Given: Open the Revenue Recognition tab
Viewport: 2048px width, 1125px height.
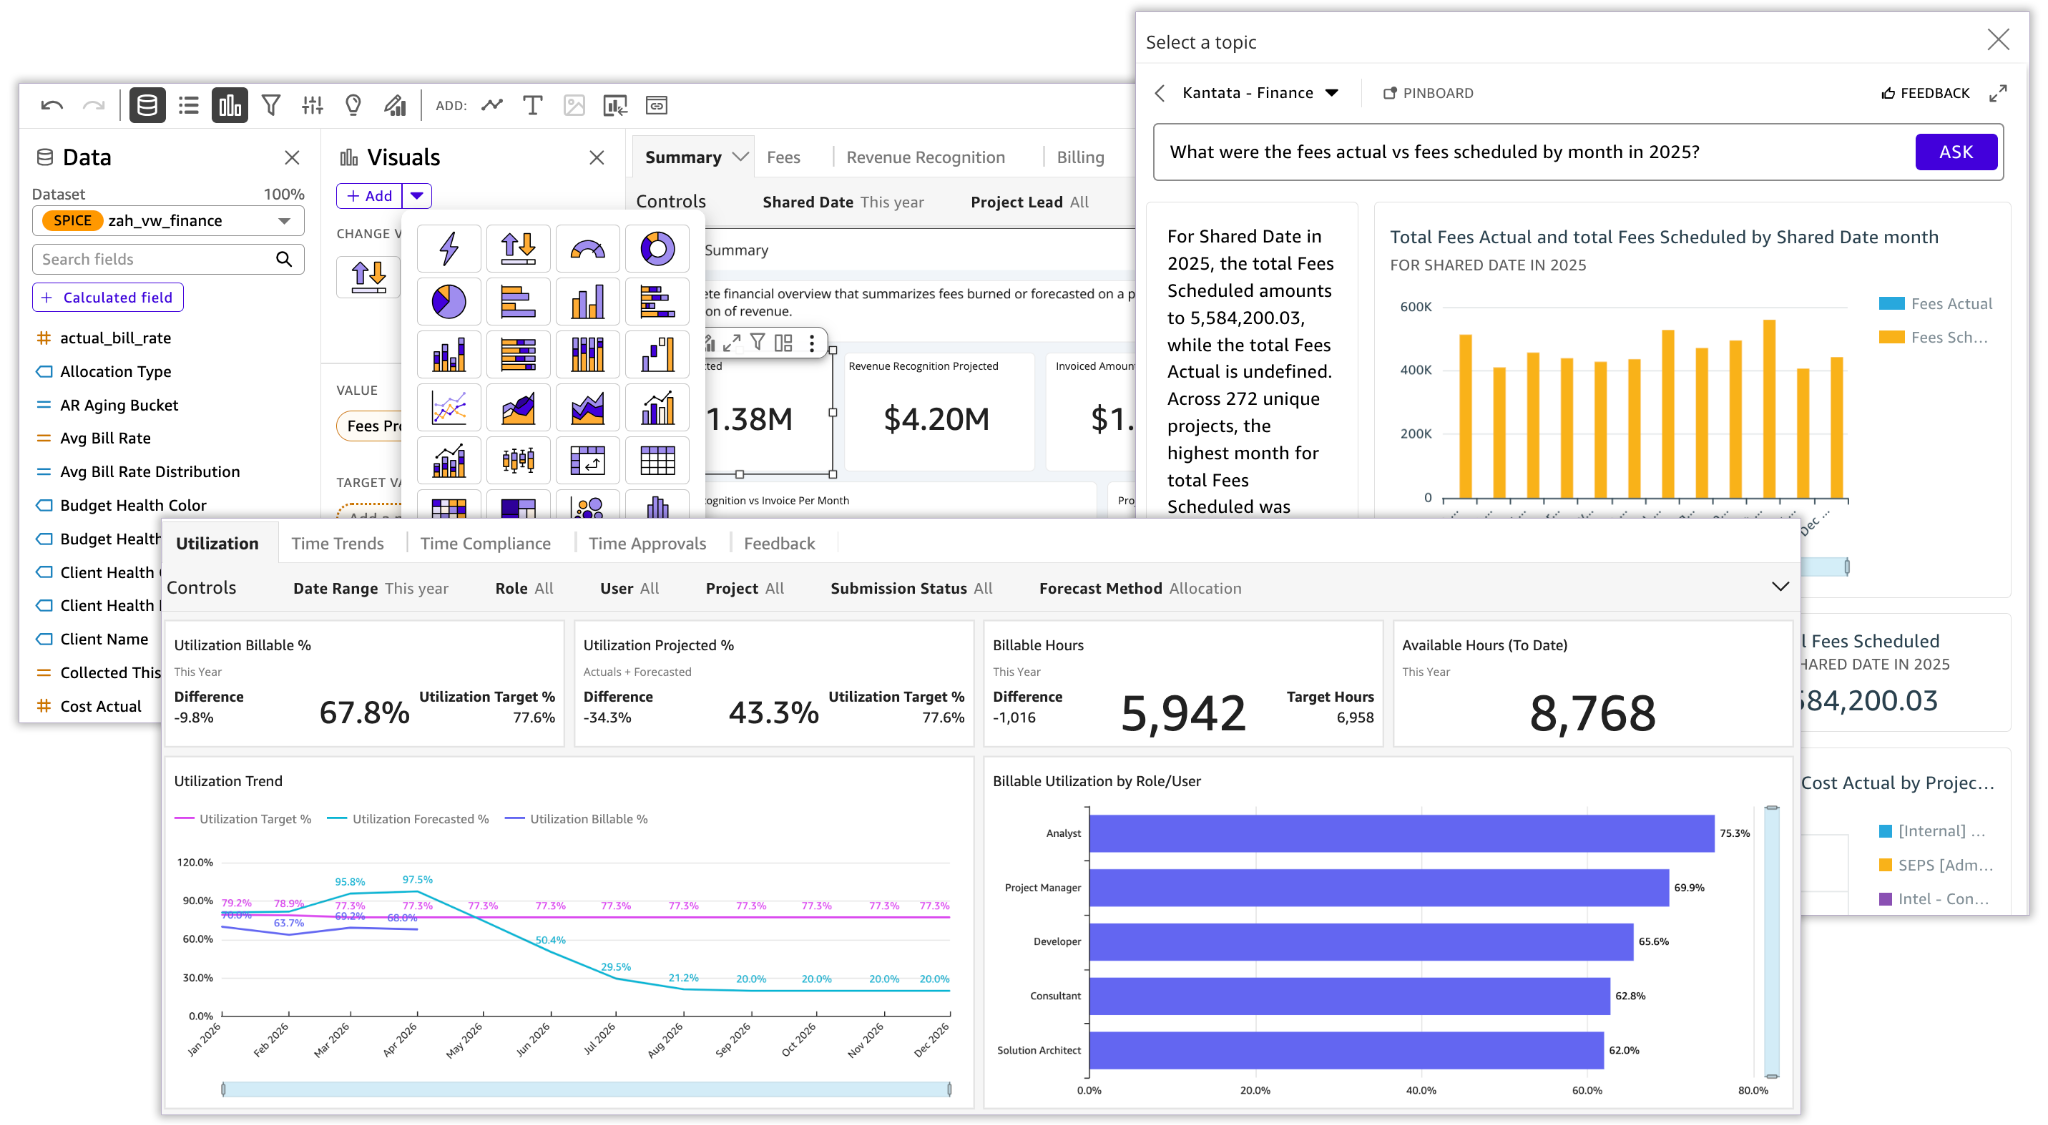Looking at the screenshot, I should 925,157.
